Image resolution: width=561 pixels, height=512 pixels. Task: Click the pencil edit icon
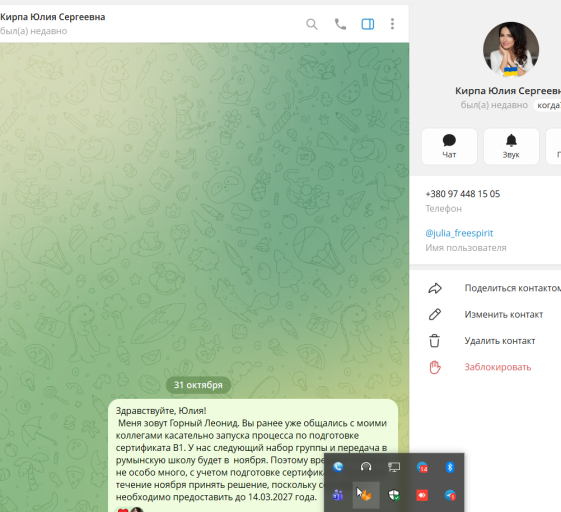tap(435, 314)
